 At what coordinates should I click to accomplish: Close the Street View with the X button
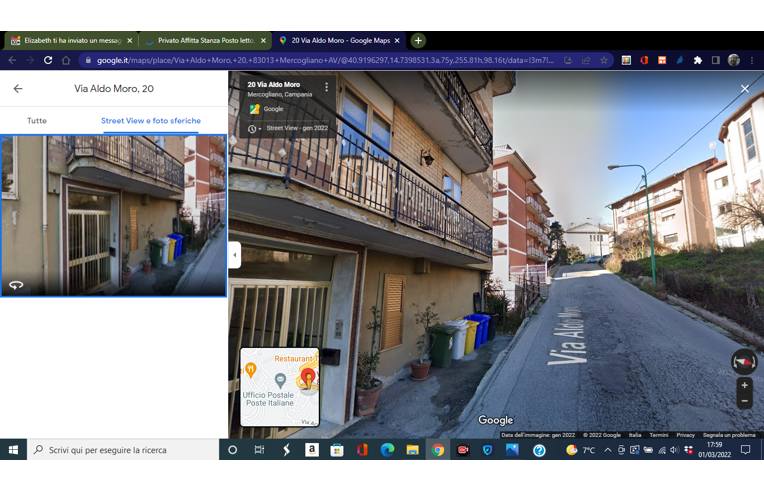pyautogui.click(x=745, y=89)
